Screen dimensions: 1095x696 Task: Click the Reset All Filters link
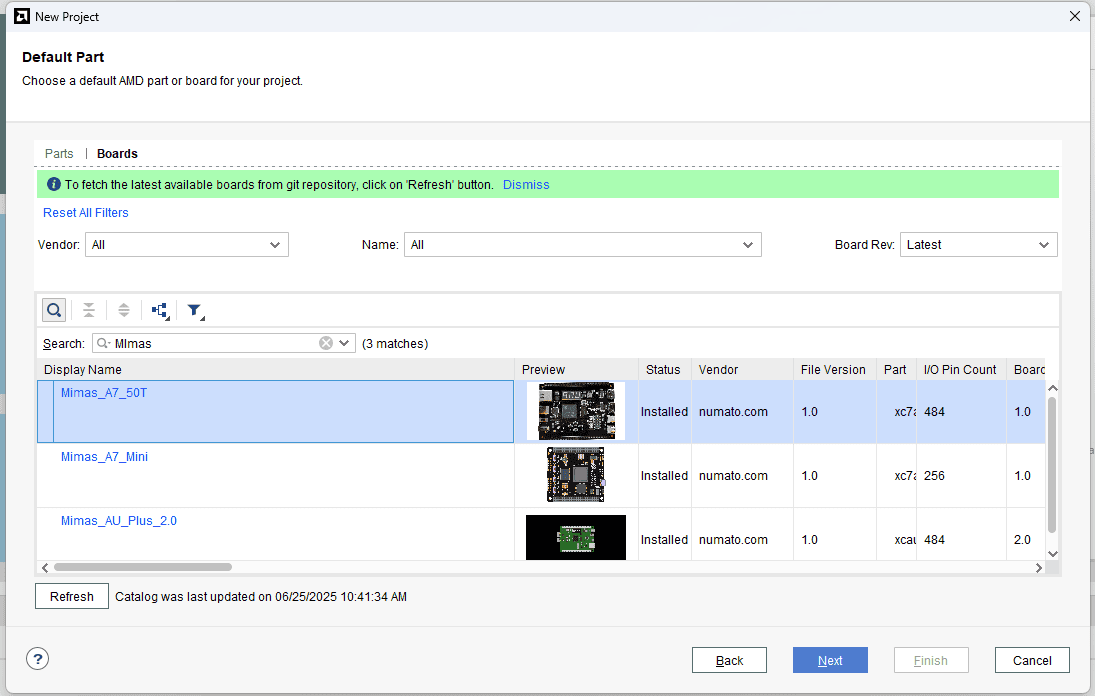coord(86,213)
